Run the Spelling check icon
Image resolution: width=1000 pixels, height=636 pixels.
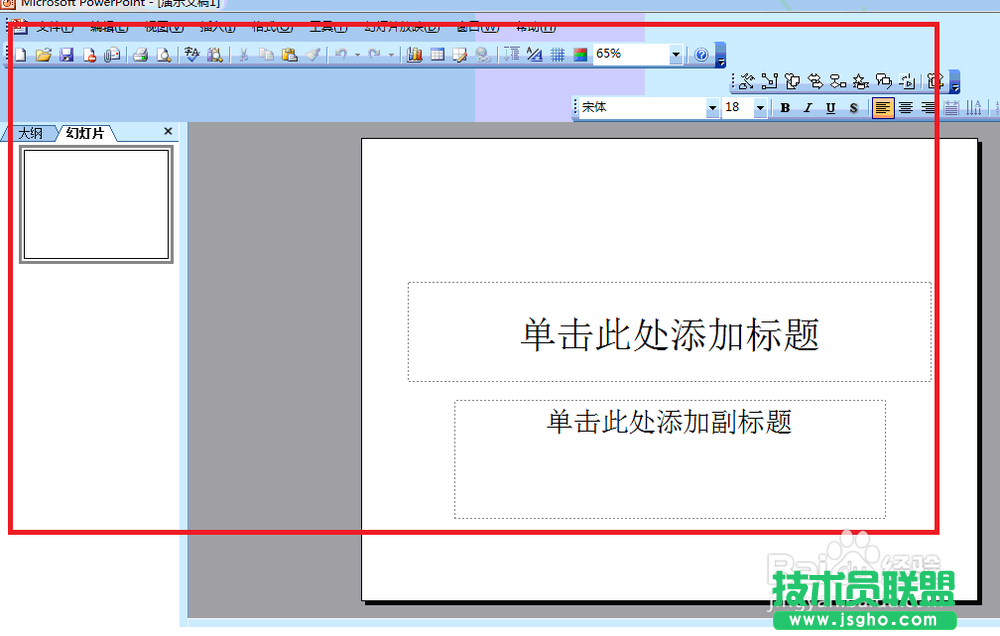[192, 54]
